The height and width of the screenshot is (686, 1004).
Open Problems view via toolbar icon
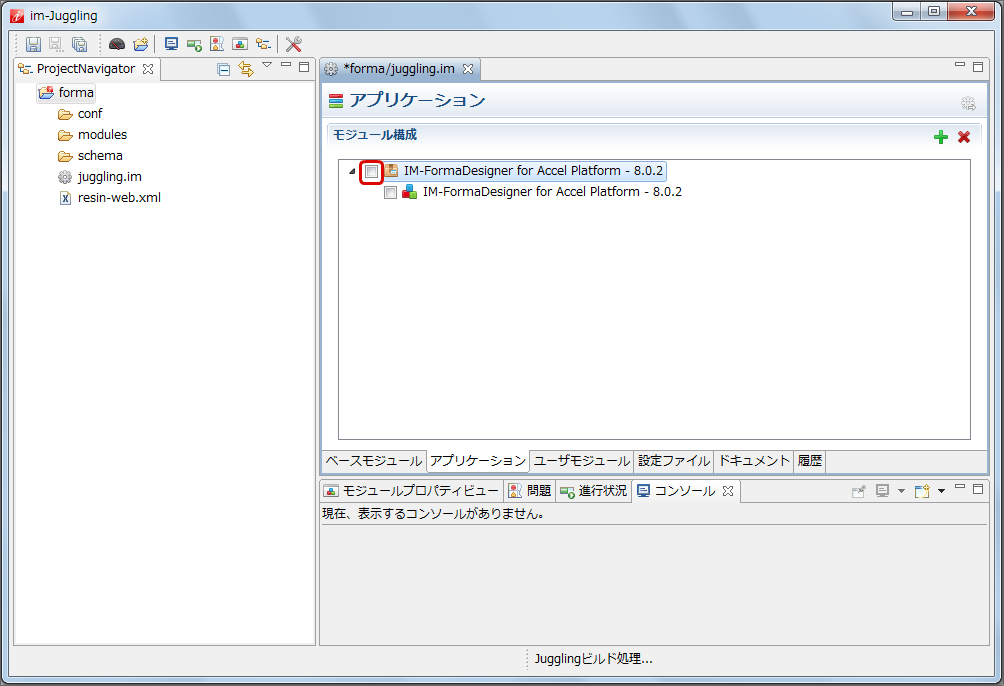tap(217, 44)
